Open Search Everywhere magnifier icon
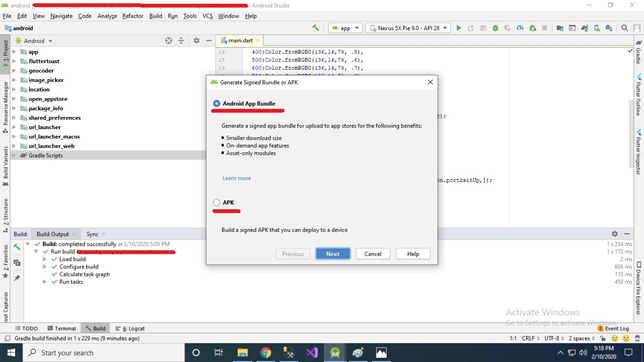Screen dimensions: 644x362 coord(624,28)
